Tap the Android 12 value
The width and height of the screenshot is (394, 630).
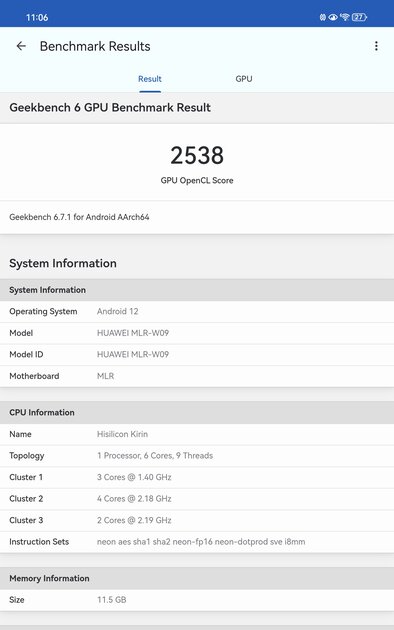(117, 311)
